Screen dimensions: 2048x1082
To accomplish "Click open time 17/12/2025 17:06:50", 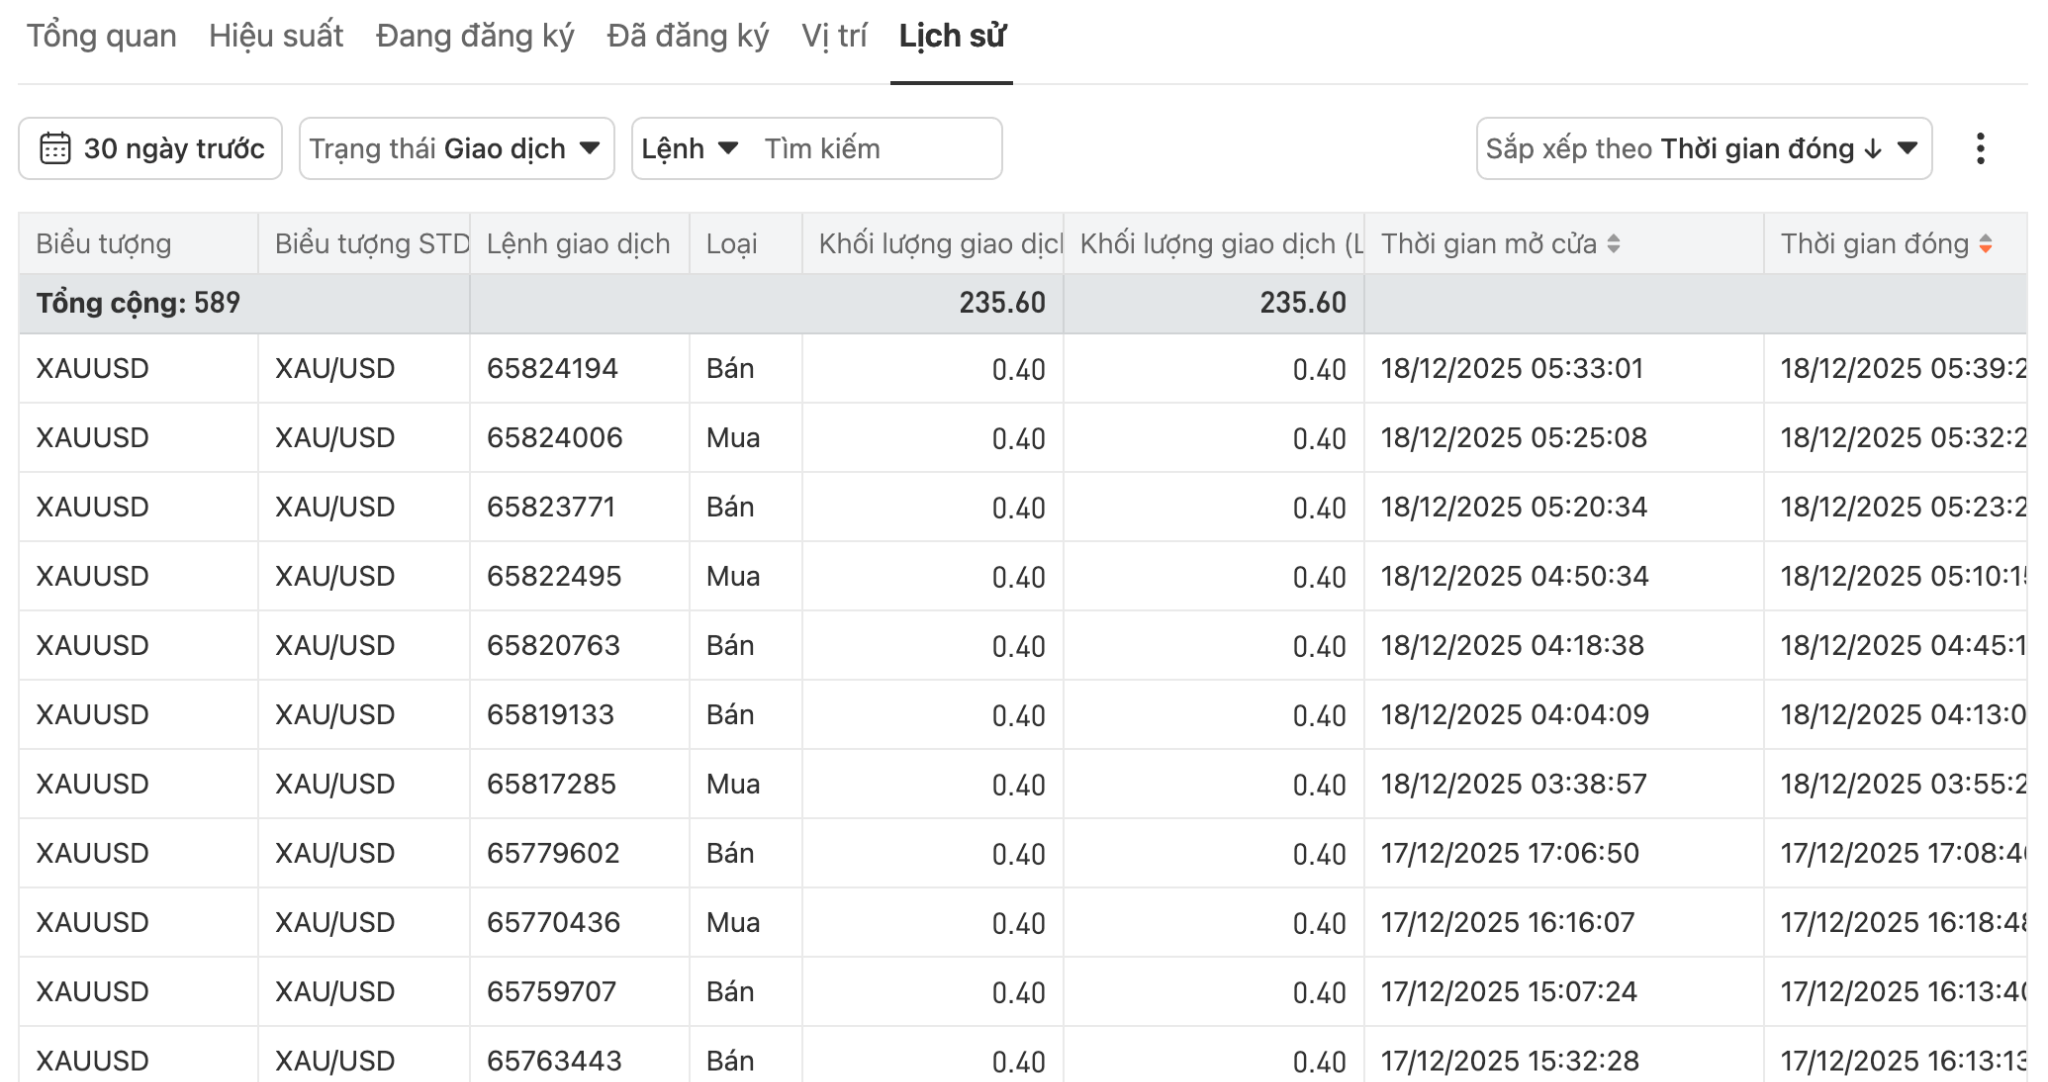I will coord(1510,853).
